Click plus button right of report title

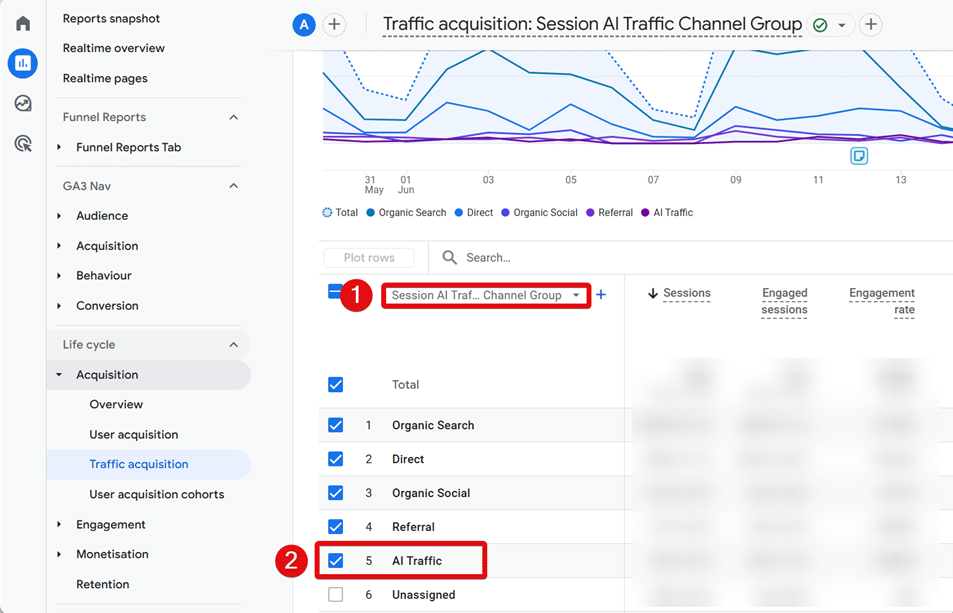coord(871,24)
